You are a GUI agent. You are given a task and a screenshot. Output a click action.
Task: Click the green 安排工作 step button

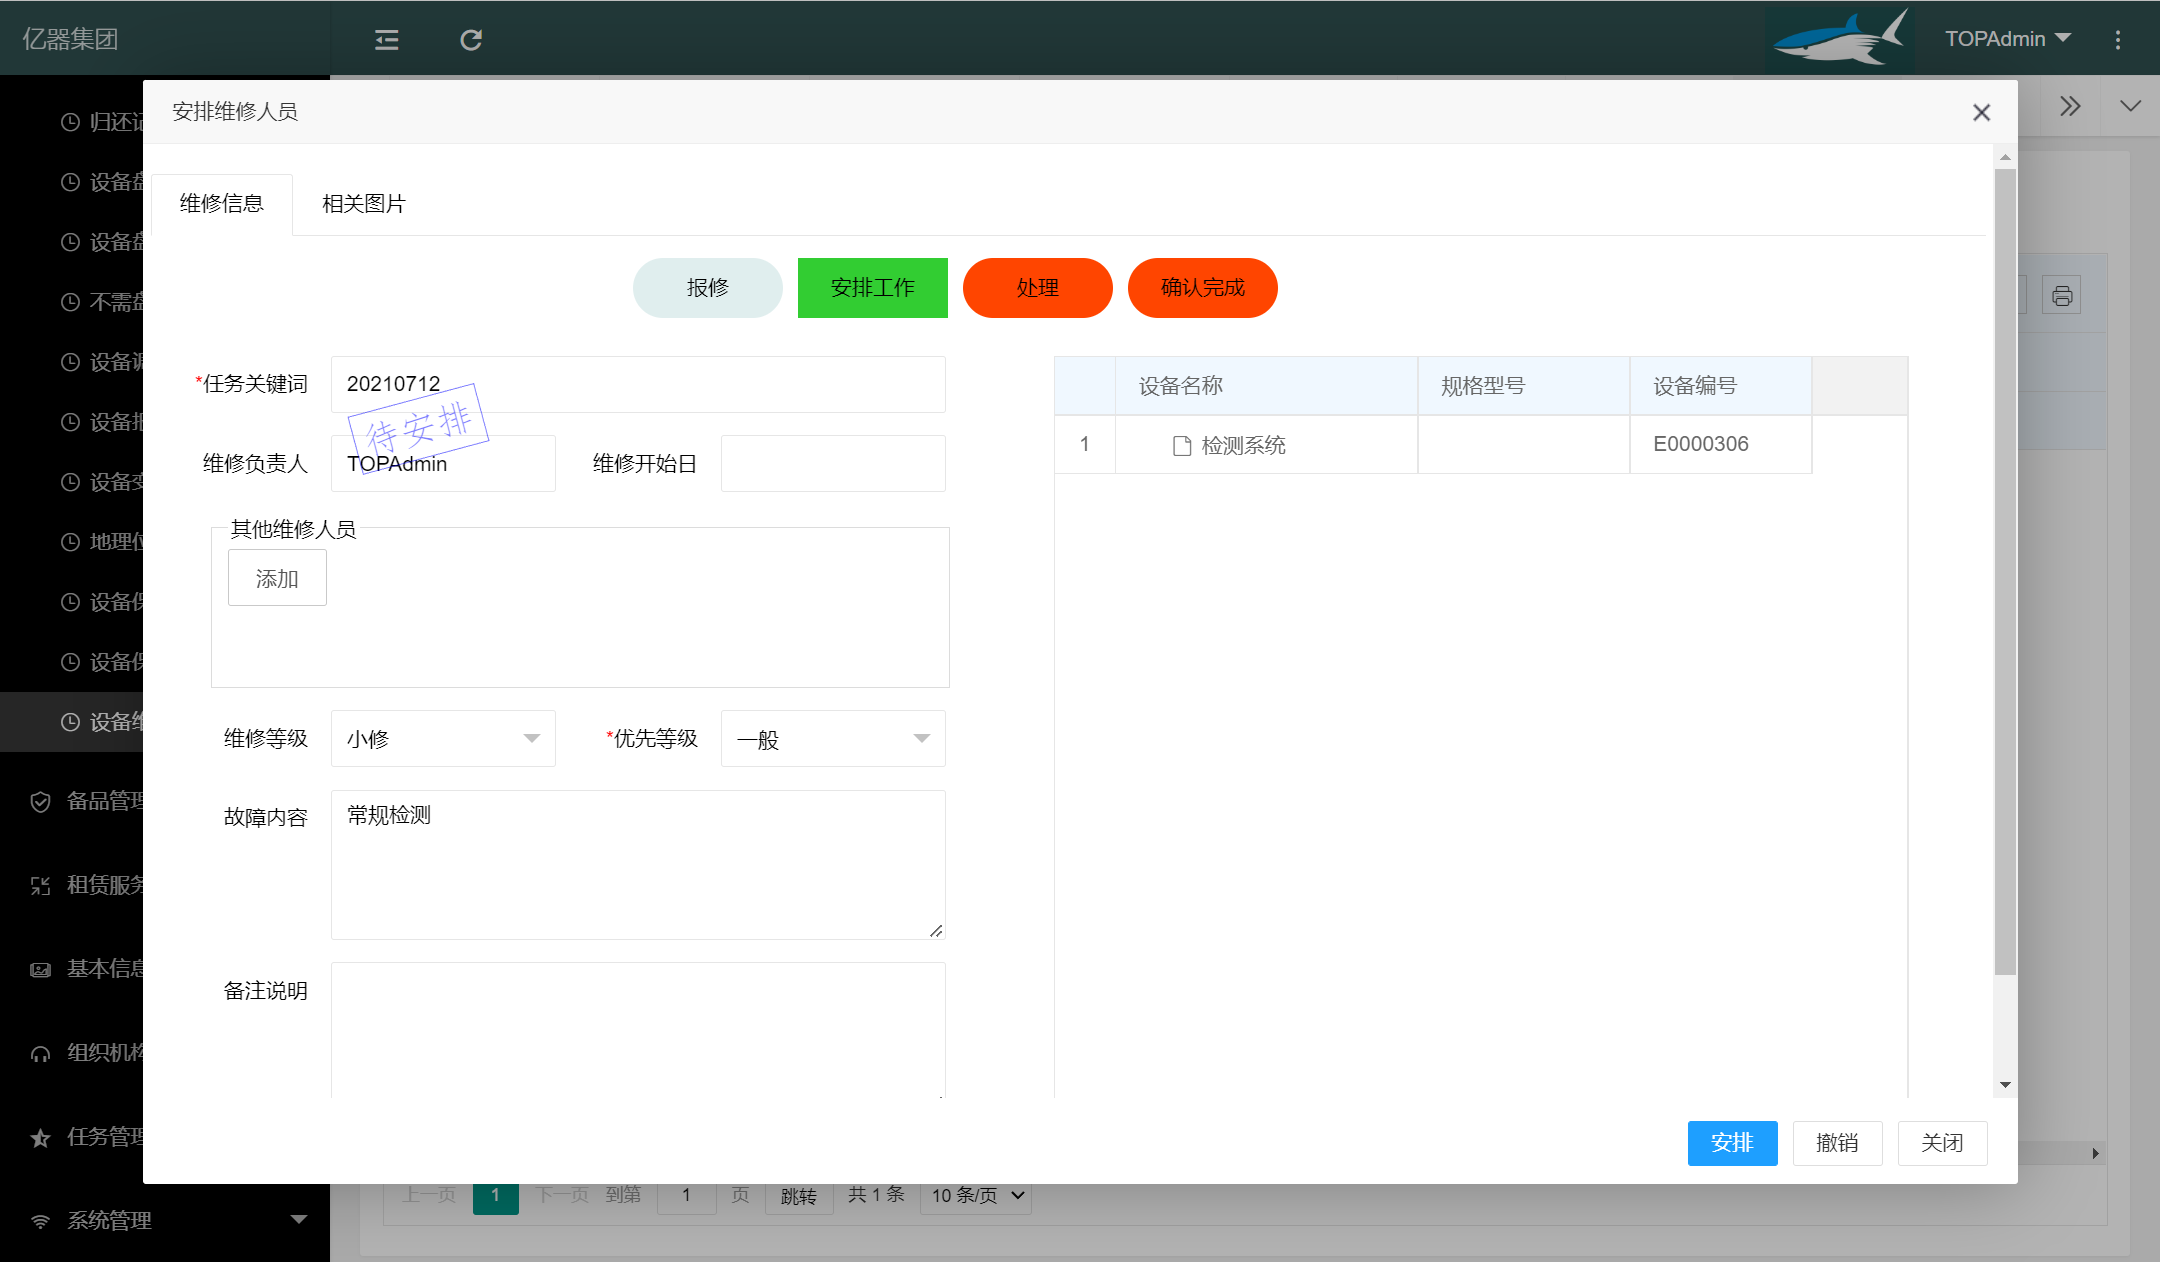point(873,288)
